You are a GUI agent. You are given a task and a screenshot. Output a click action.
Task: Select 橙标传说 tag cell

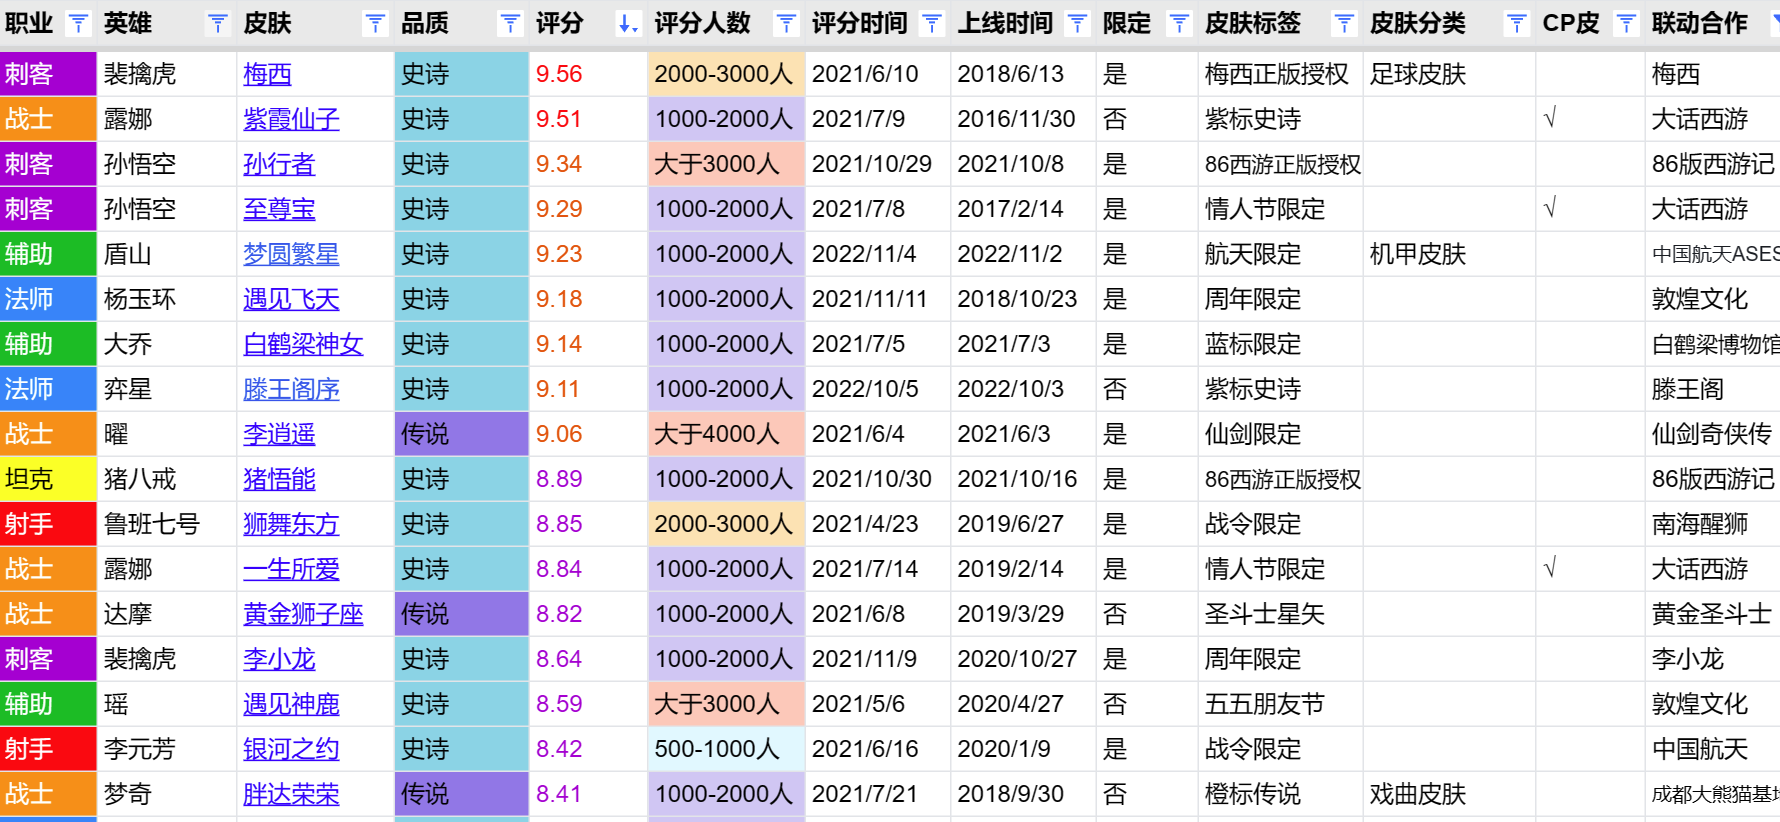(1280, 794)
